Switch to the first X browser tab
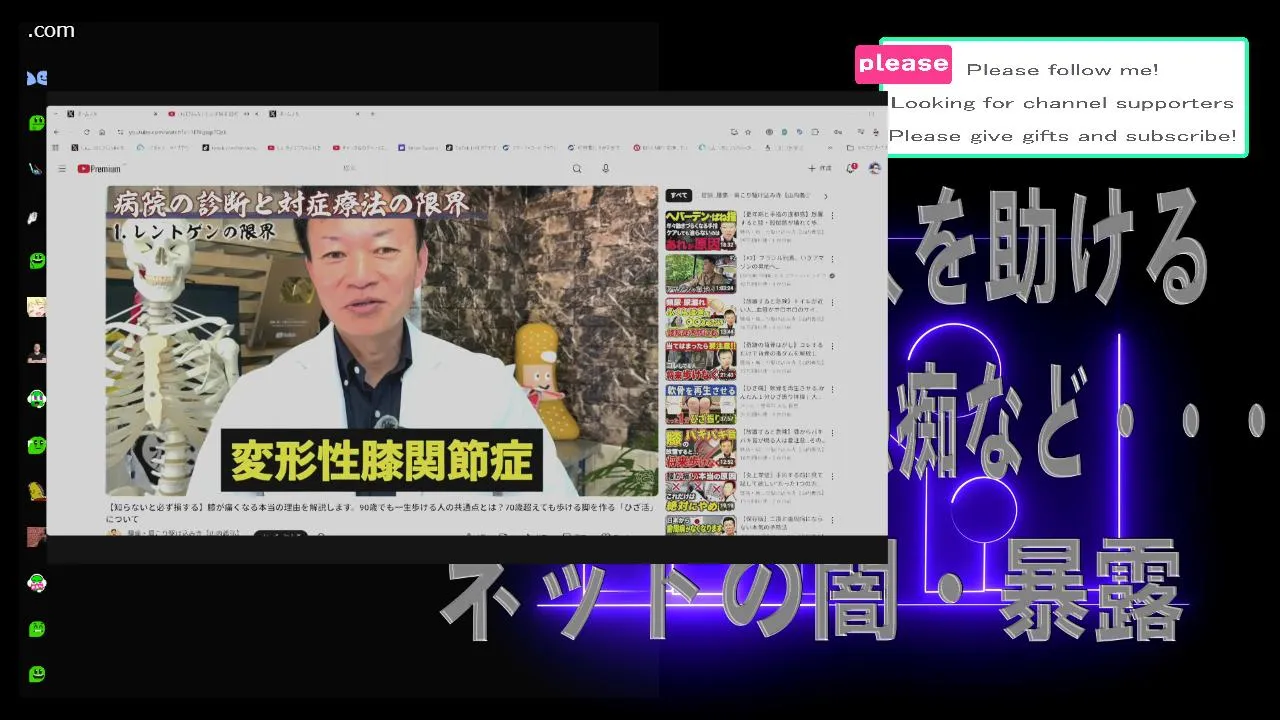Viewport: 1280px width, 720px height. click(110, 114)
